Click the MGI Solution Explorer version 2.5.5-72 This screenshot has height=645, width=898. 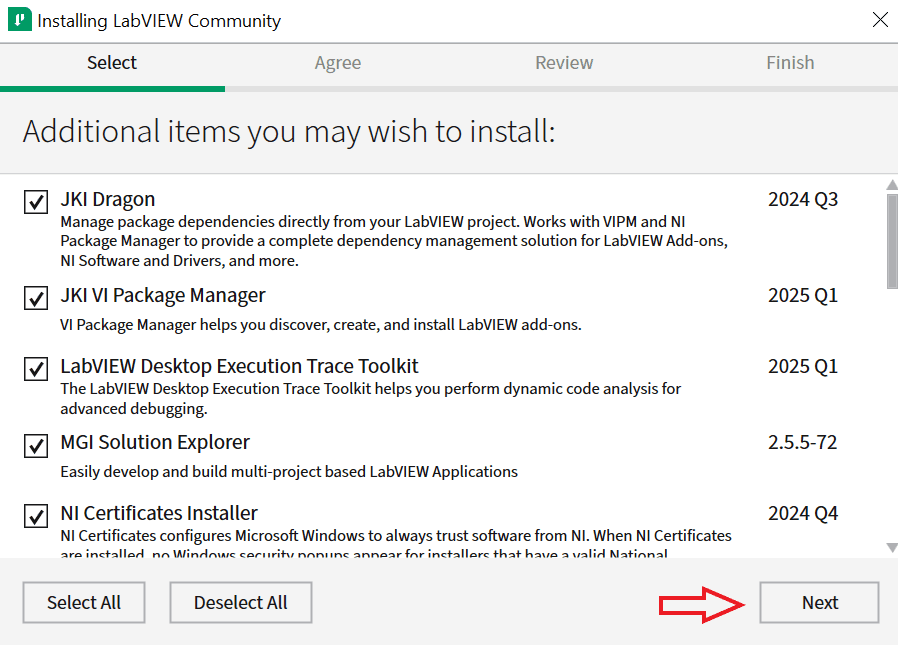pos(802,443)
